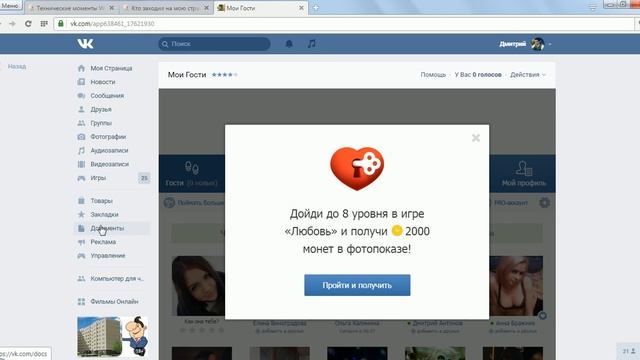Screen dimensions: 640x360
Task: Open Товары in the left menu
Action: pos(101,201)
